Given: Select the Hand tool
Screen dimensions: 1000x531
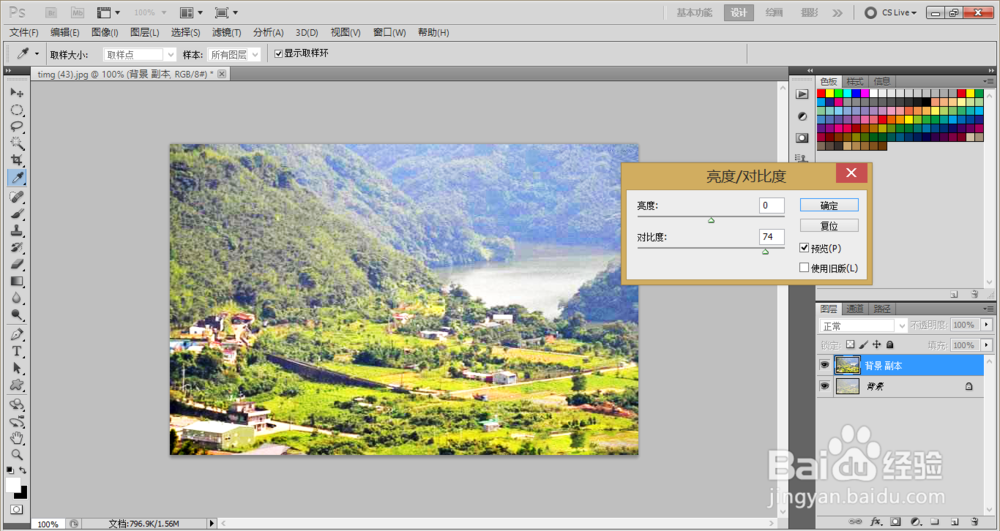Looking at the screenshot, I should (17, 438).
